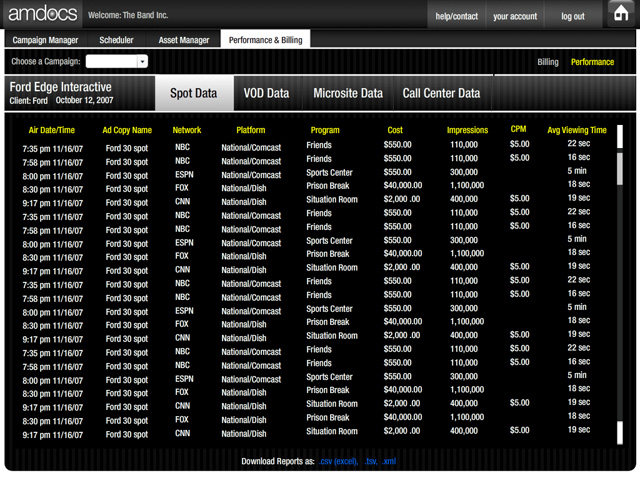Click the Avg Viewing Time column header
Image resolution: width=640 pixels, height=478 pixels.
[x=577, y=130]
